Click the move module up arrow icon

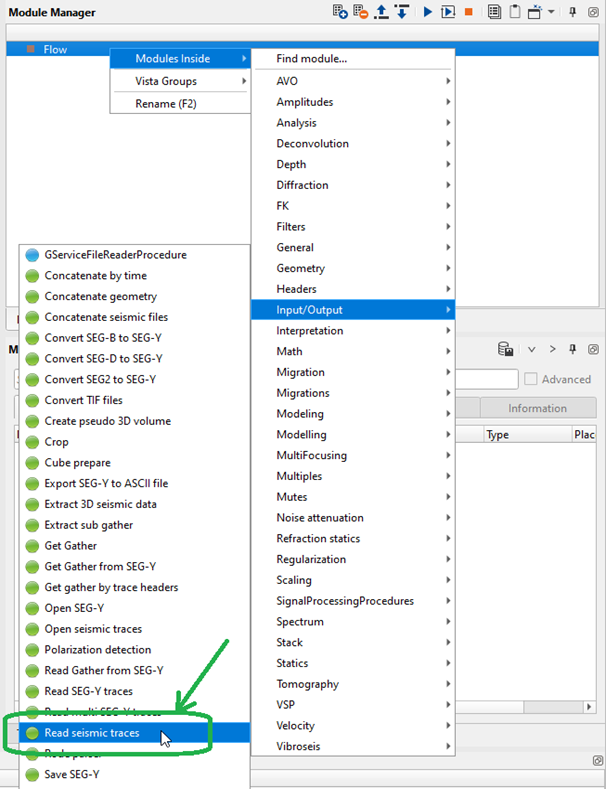click(382, 12)
